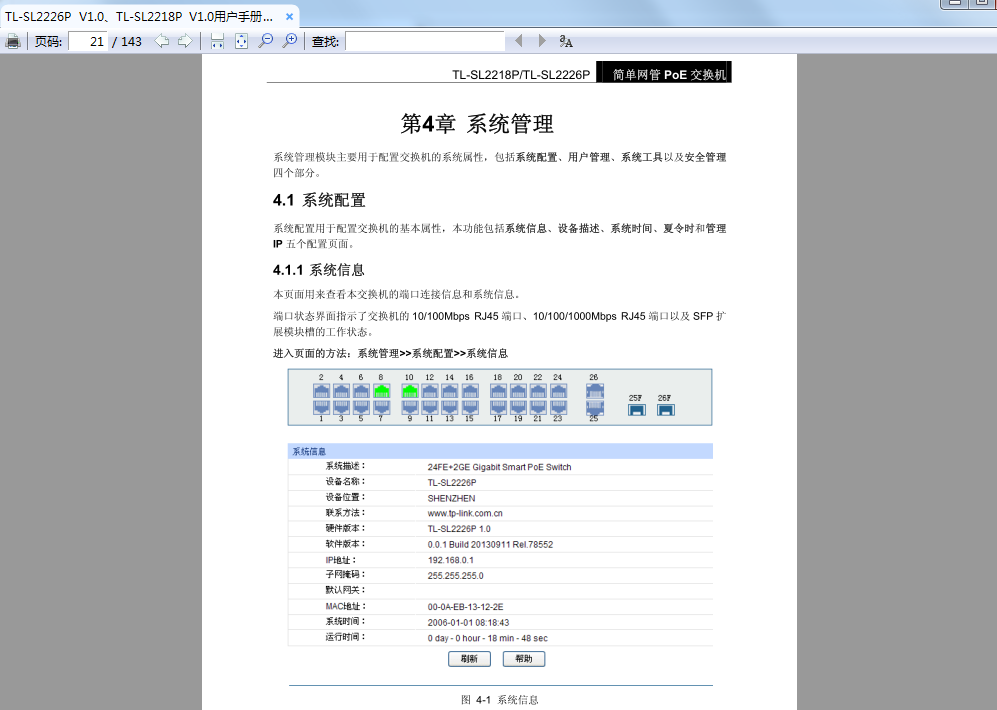The width and height of the screenshot is (997, 710).
Task: Click port 4 icon in diagram
Action: point(341,391)
